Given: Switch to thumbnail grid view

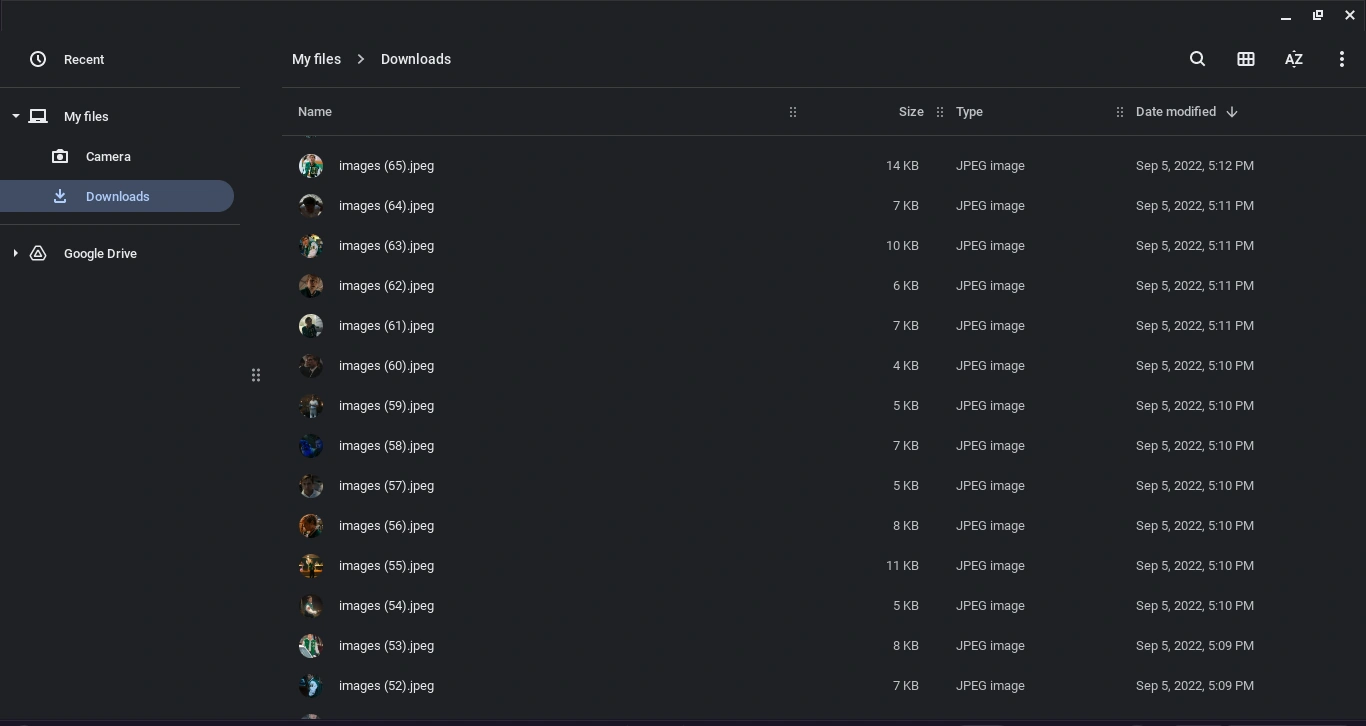Looking at the screenshot, I should [1245, 59].
